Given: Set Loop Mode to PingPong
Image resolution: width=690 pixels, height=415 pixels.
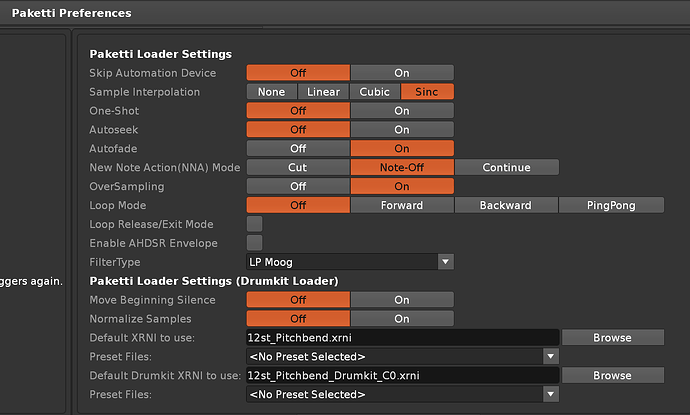Looking at the screenshot, I should [611, 205].
